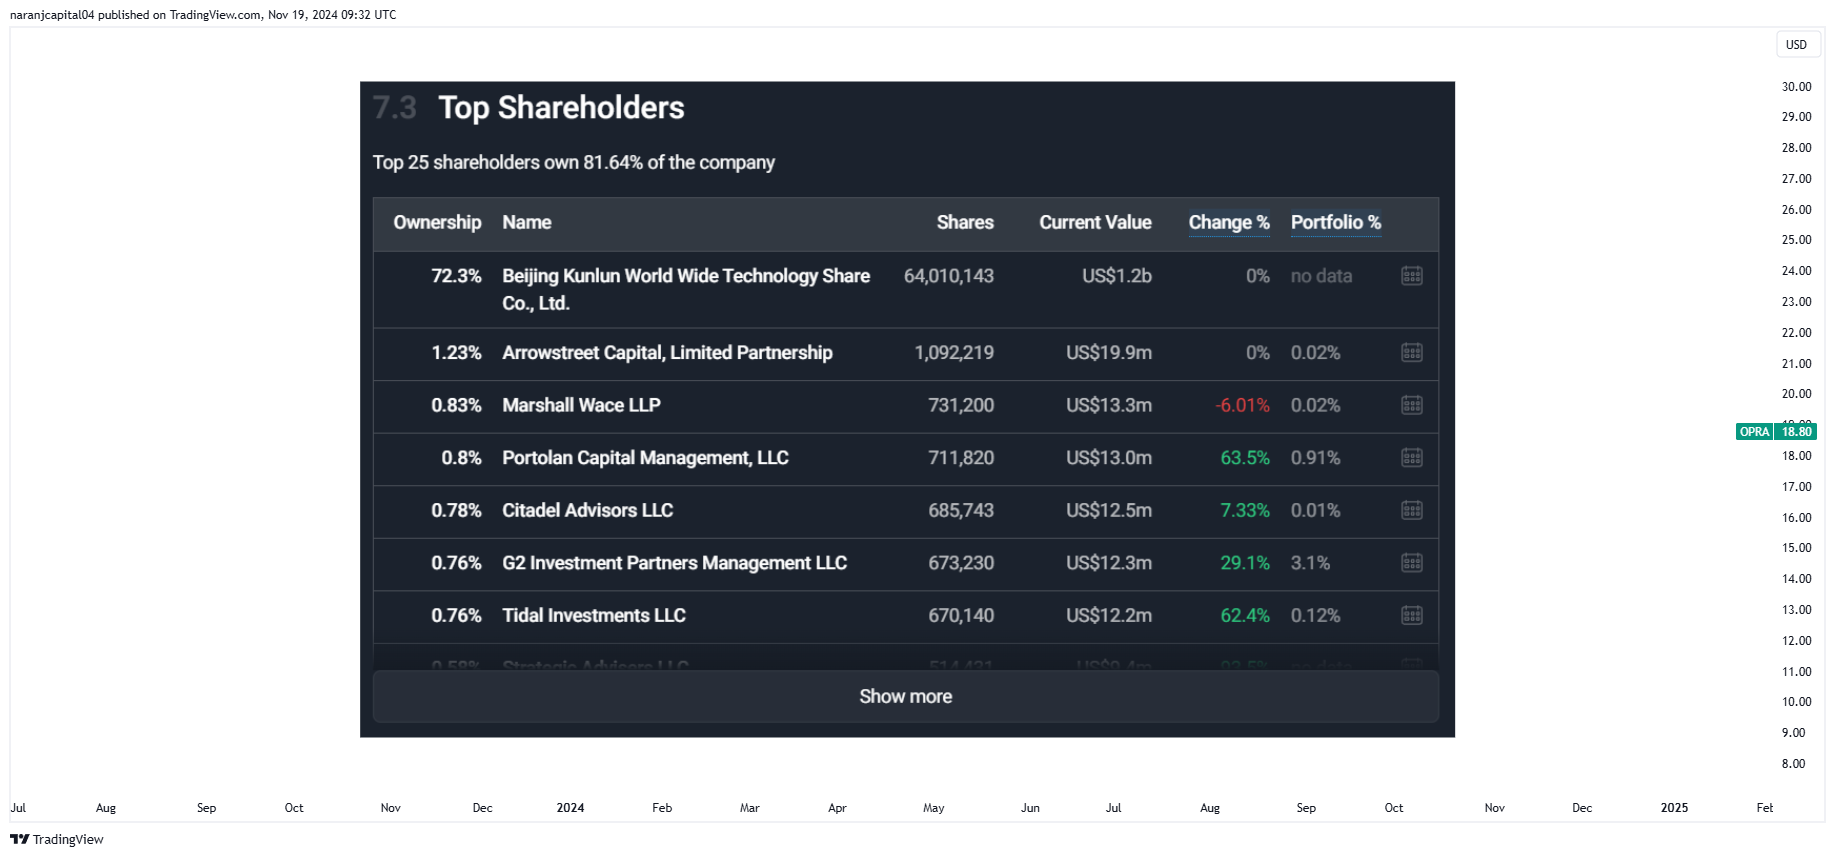The image size is (1835, 857).
Task: Open calendar icon in Portolan Capital row
Action: [x=1411, y=458]
